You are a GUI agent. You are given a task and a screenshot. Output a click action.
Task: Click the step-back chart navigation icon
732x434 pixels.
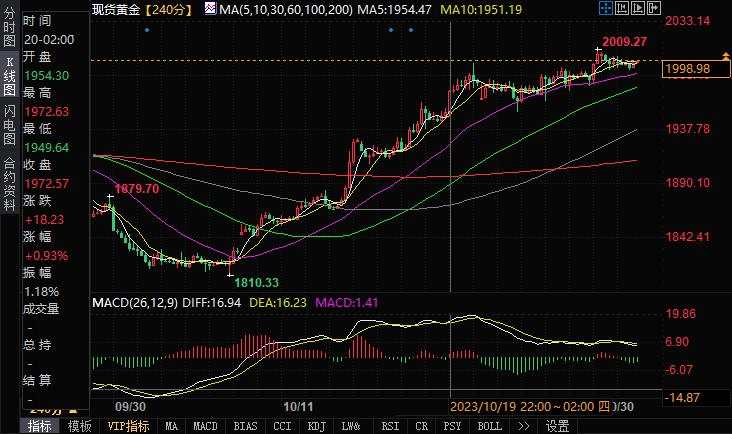point(622,8)
